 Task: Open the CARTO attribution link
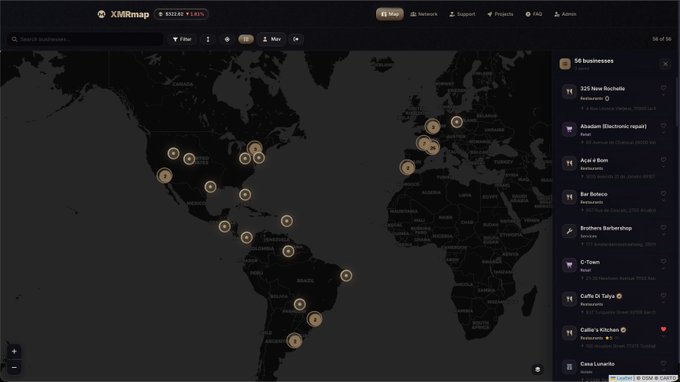pyautogui.click(x=668, y=379)
